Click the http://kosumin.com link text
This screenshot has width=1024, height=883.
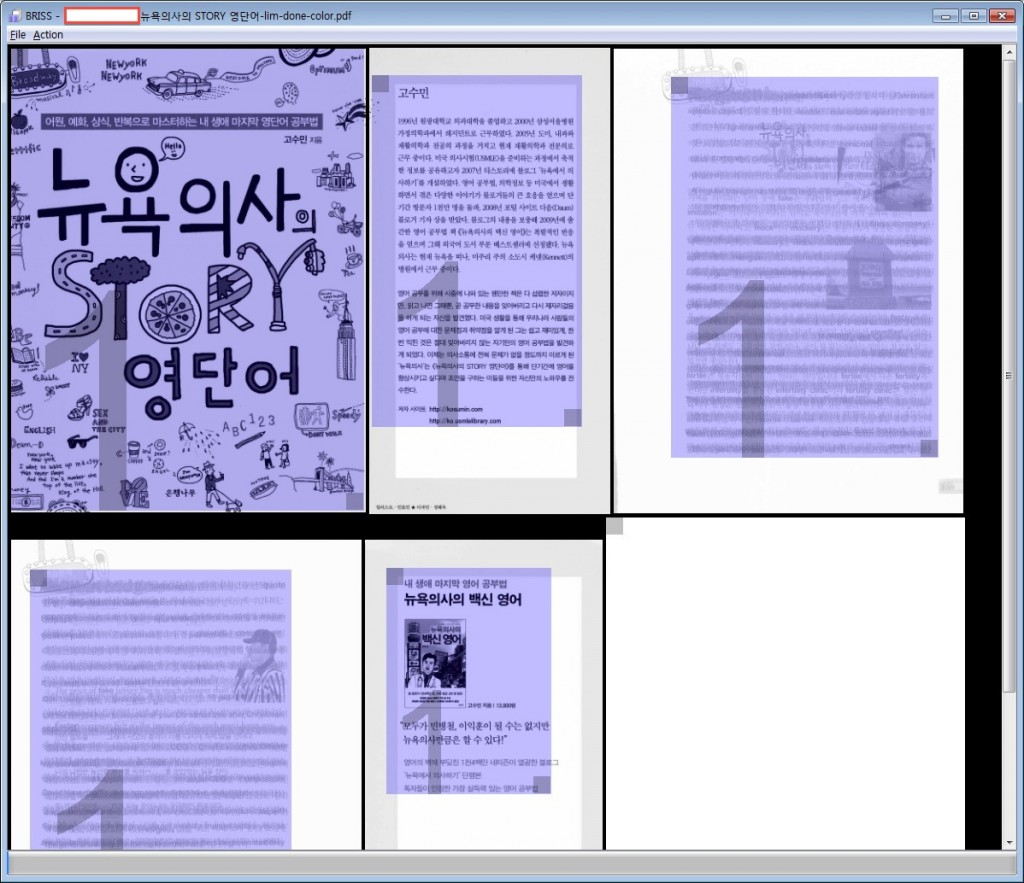click(x=456, y=409)
